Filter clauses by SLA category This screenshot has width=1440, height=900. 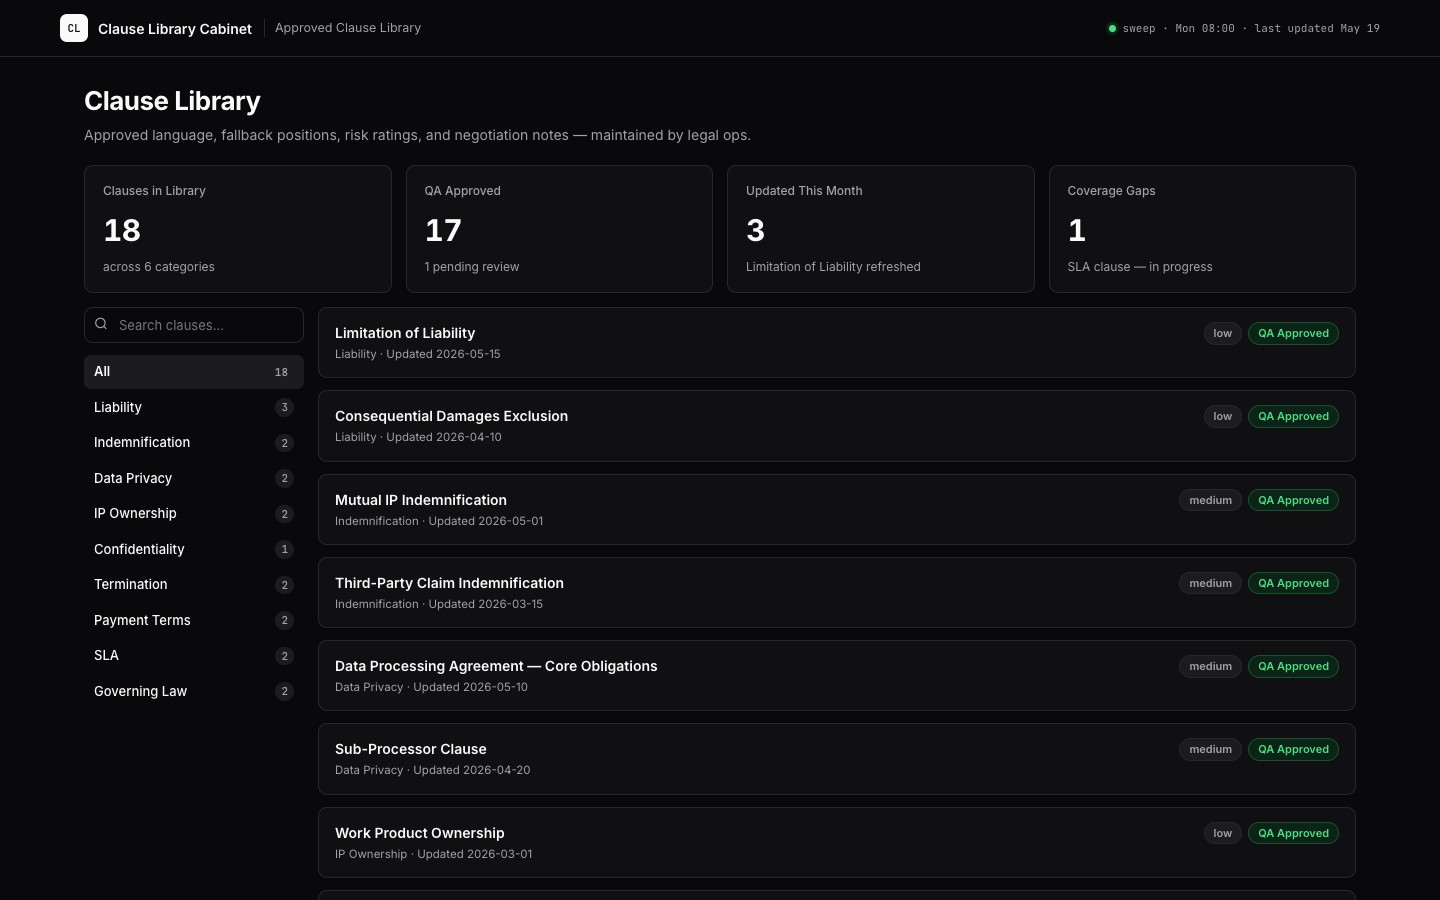(194, 655)
